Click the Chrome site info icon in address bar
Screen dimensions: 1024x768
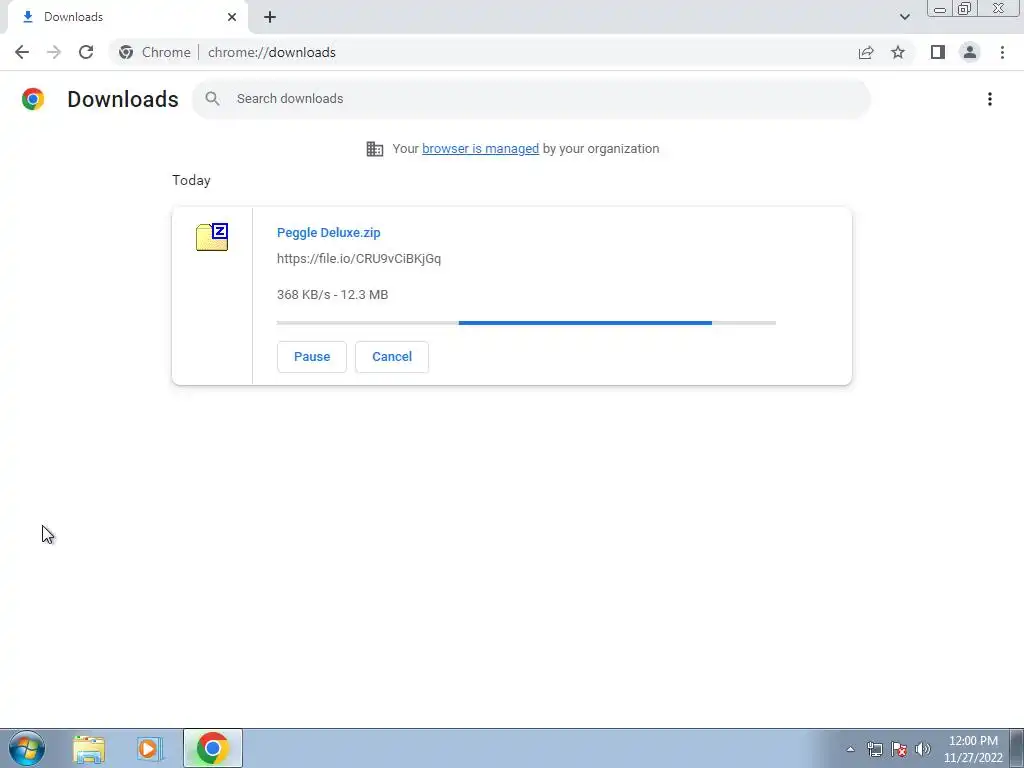pyautogui.click(x=126, y=52)
